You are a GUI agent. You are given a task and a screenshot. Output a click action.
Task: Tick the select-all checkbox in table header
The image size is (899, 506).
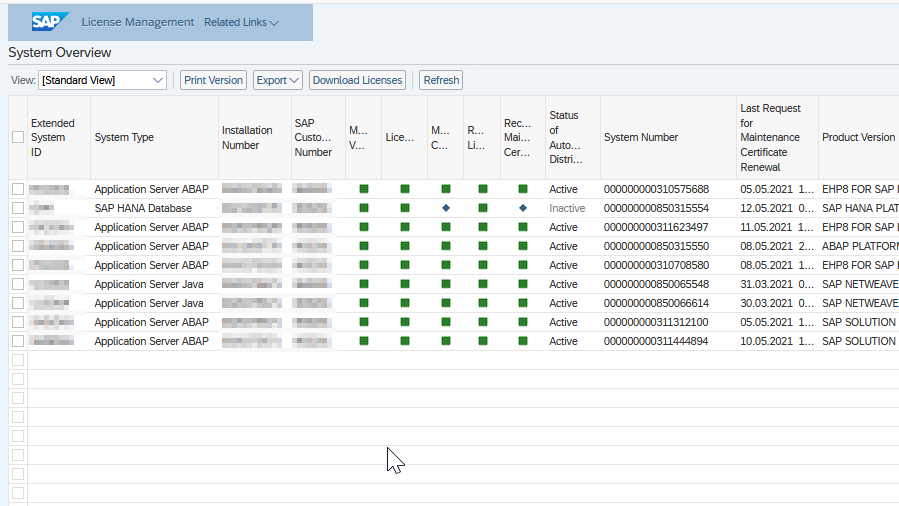[x=18, y=137]
